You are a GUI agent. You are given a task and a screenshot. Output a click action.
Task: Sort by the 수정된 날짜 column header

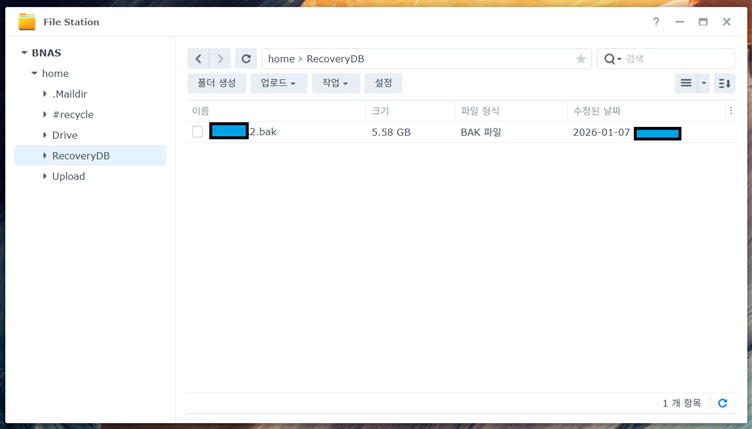click(x=646, y=111)
